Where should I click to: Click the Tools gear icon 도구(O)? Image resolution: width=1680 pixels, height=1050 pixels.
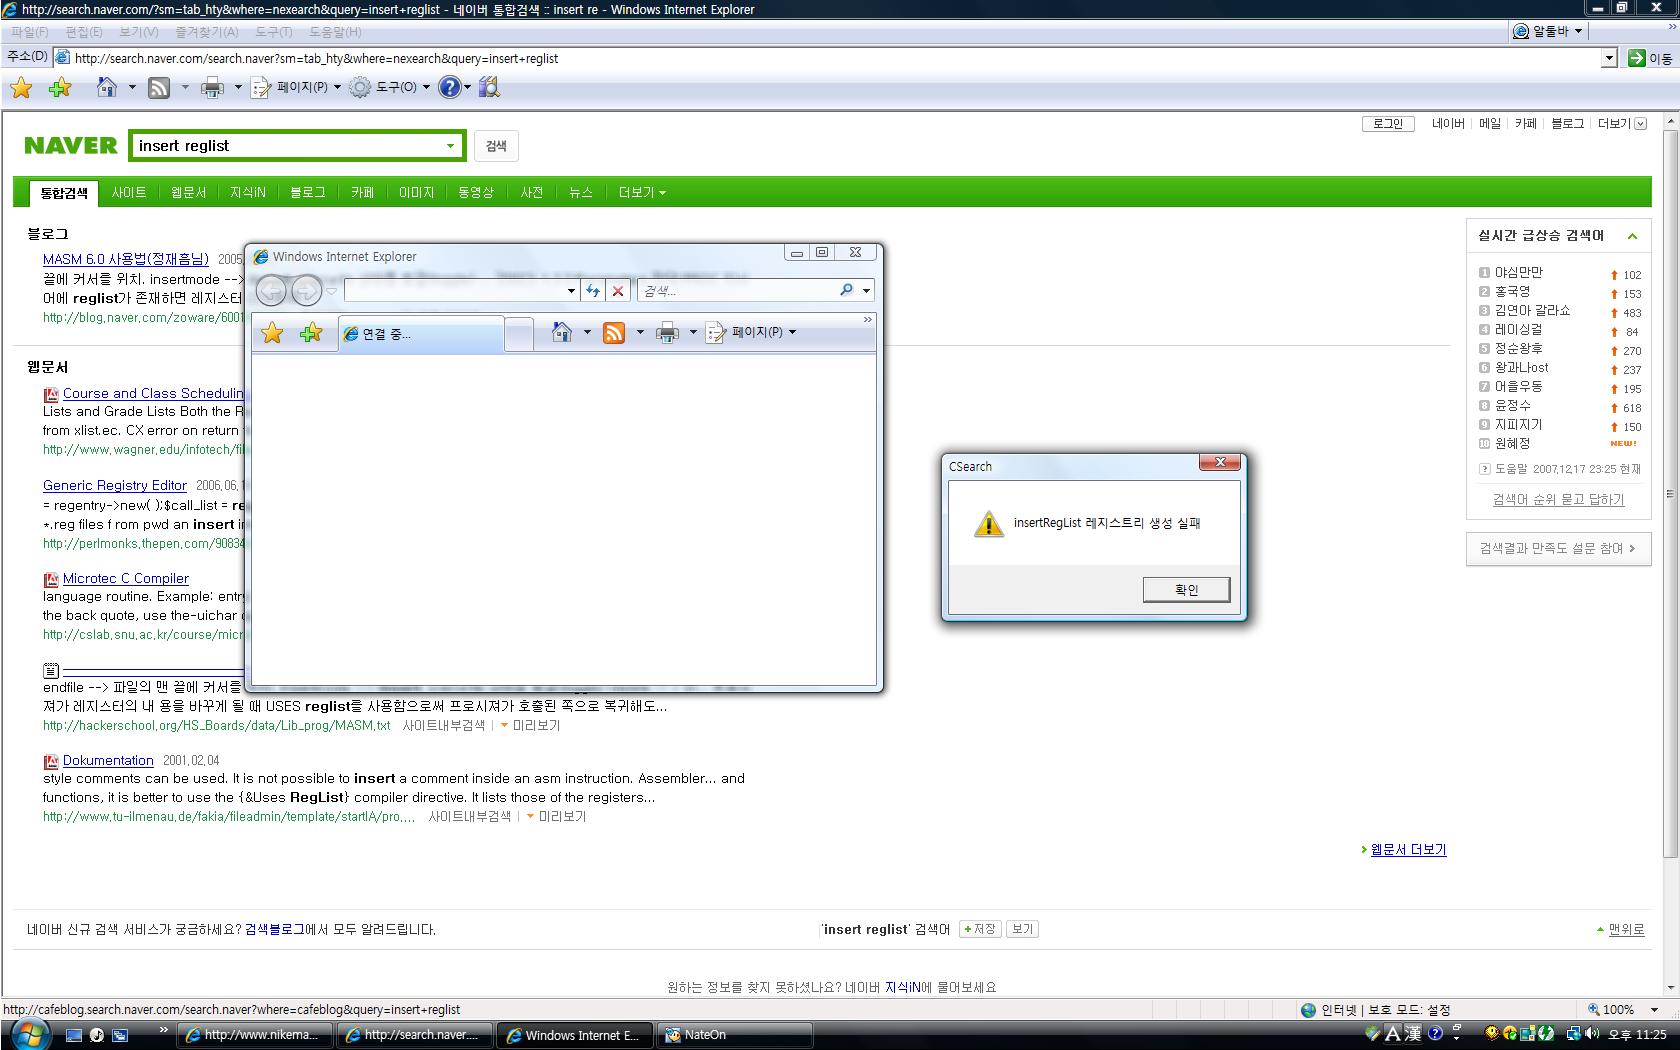pos(360,88)
